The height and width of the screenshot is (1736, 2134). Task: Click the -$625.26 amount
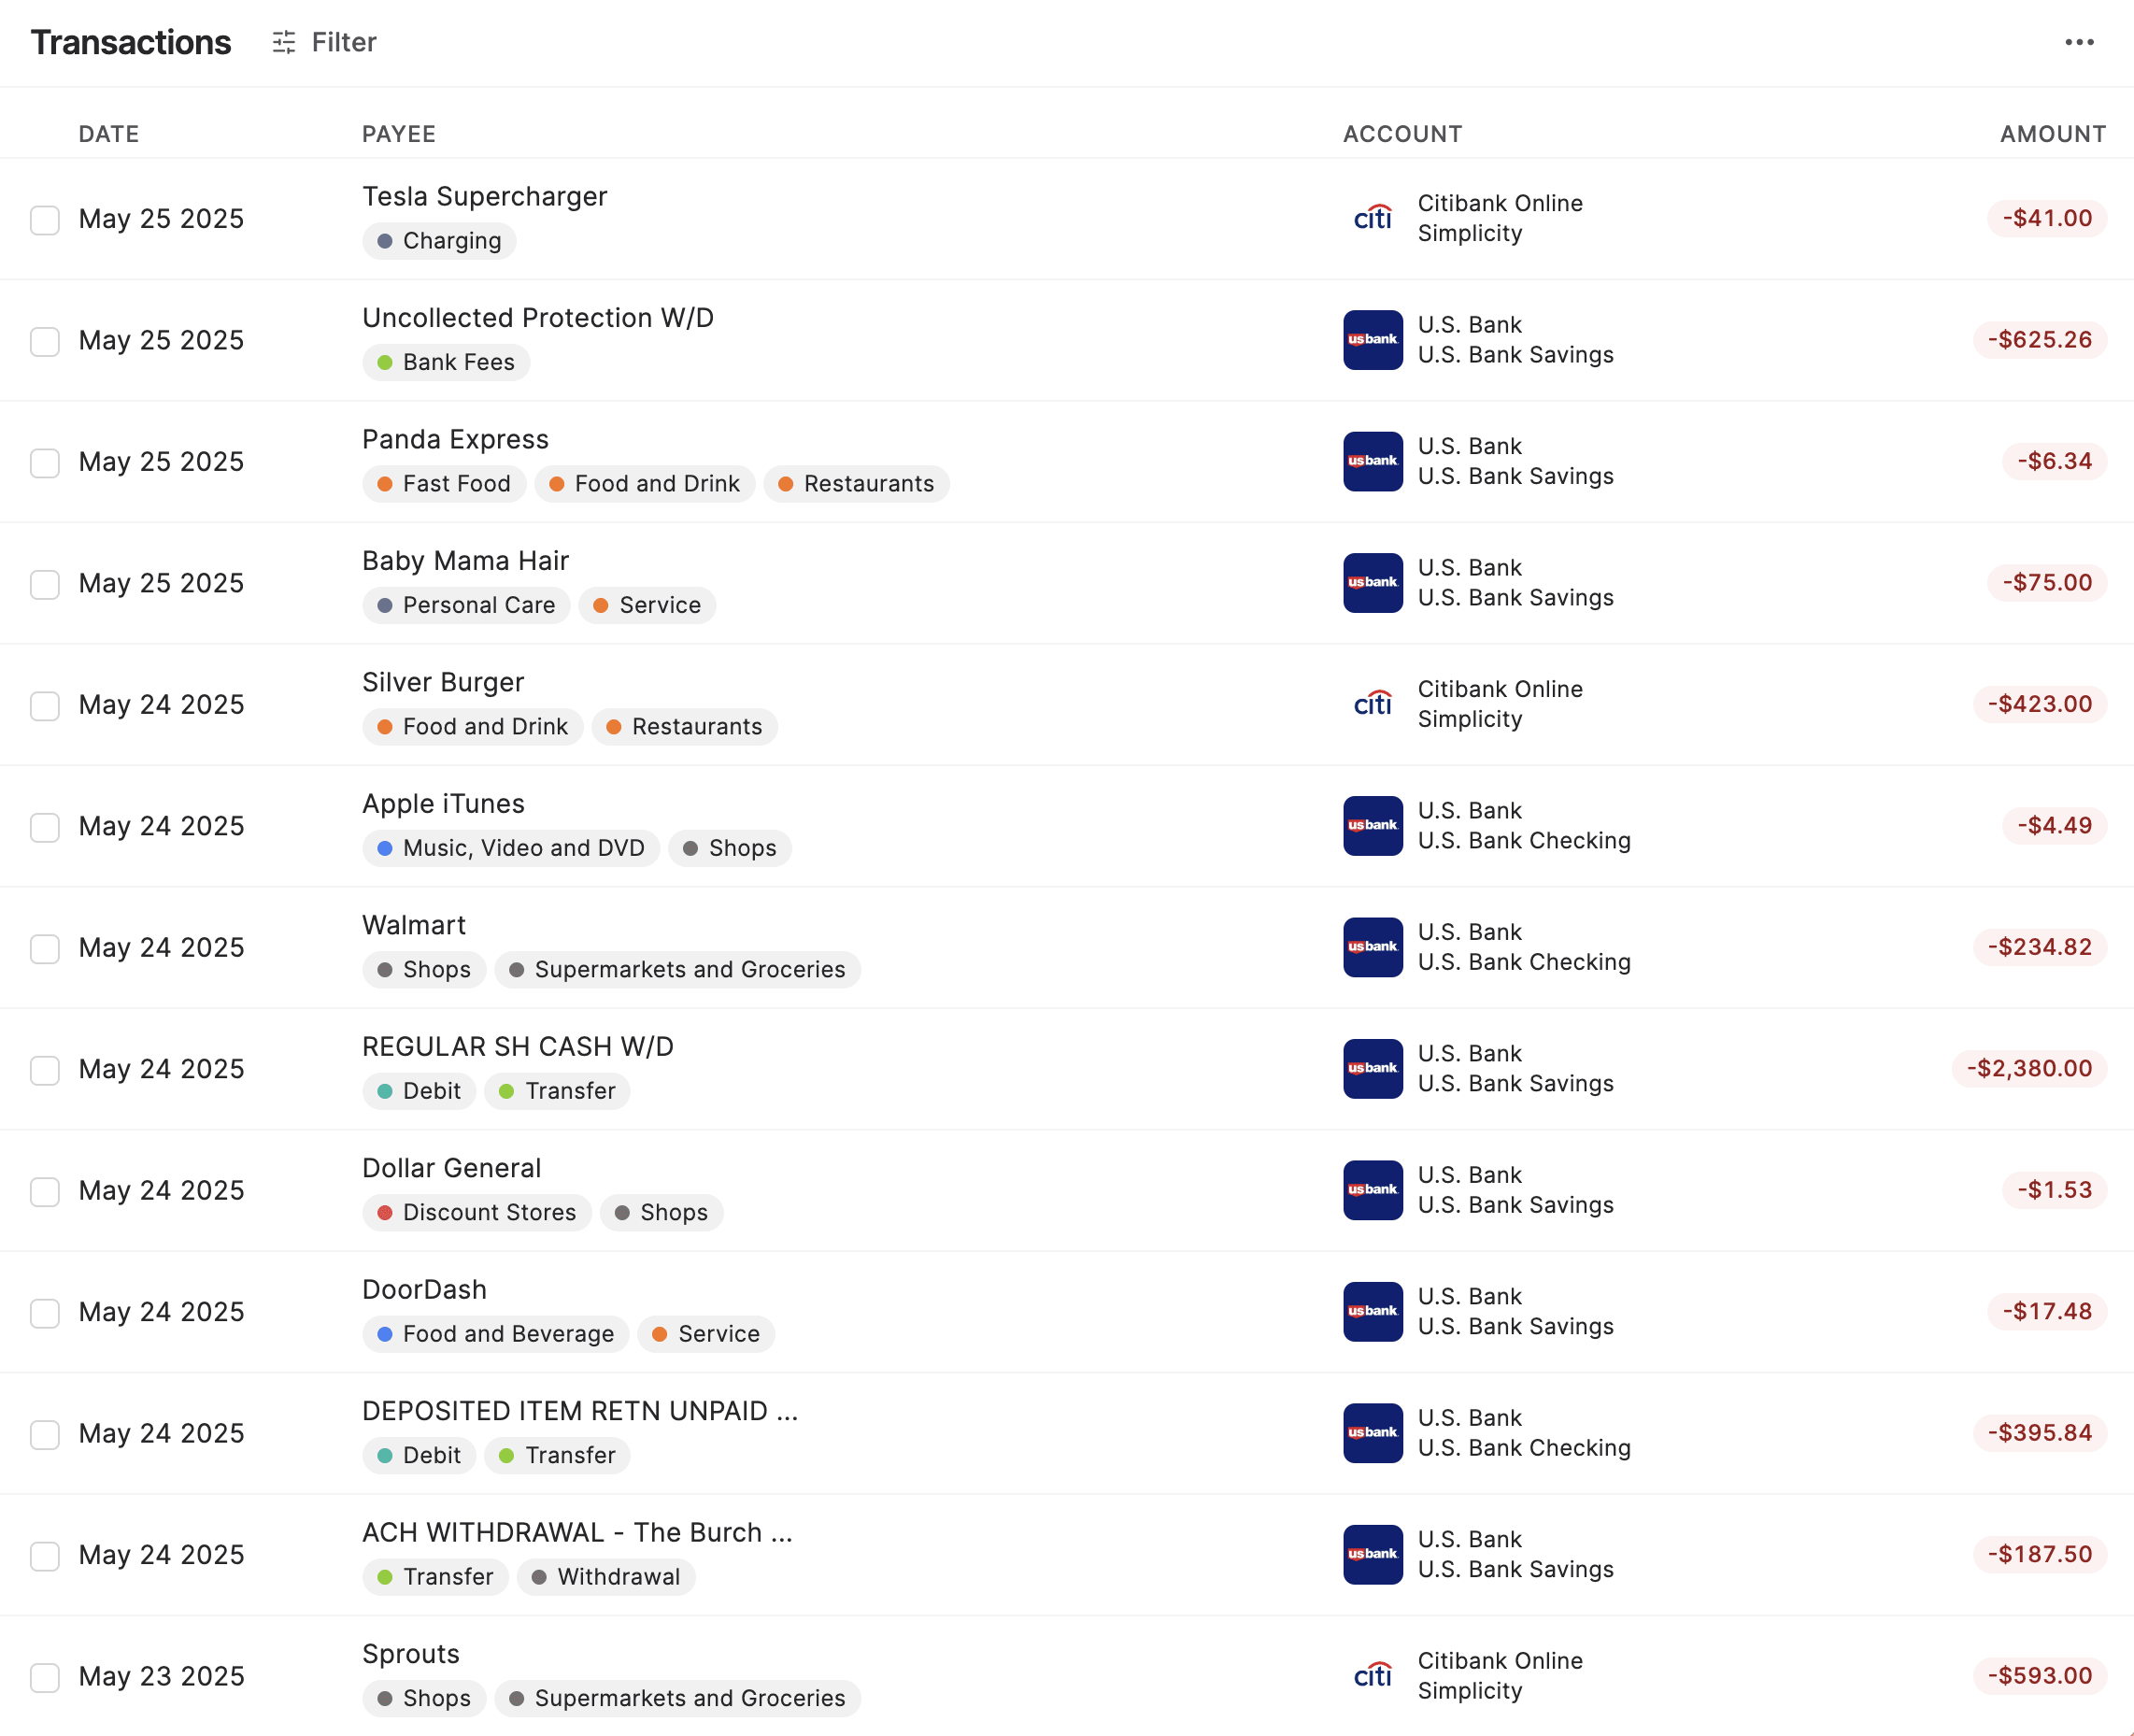coord(2040,339)
